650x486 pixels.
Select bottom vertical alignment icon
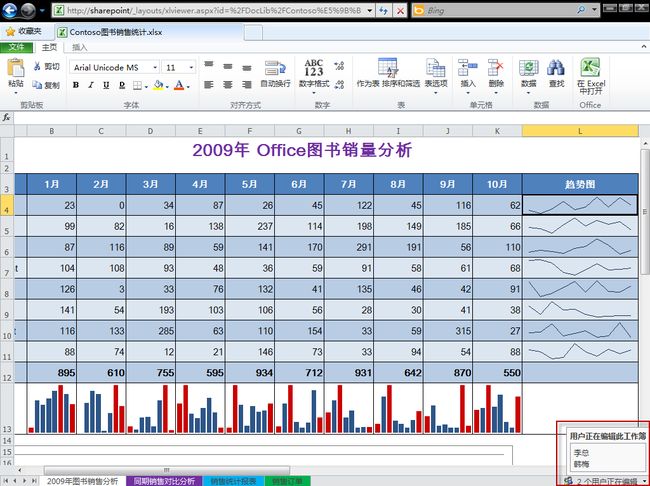point(247,66)
